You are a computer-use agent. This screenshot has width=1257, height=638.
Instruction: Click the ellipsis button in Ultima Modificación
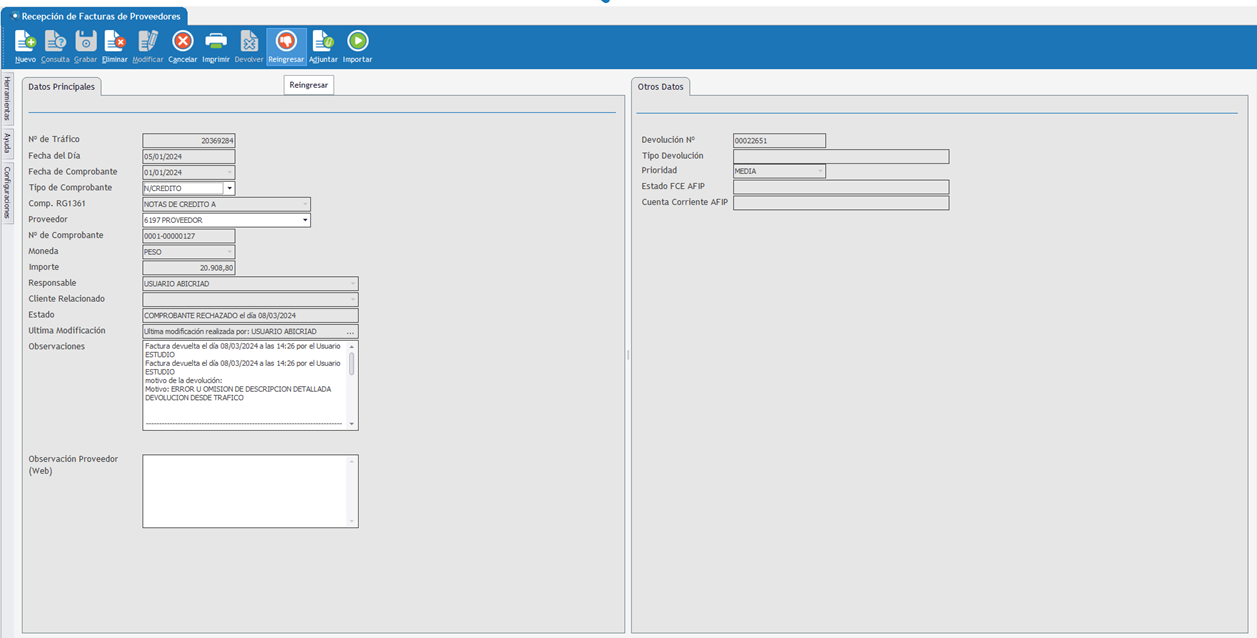click(x=350, y=331)
